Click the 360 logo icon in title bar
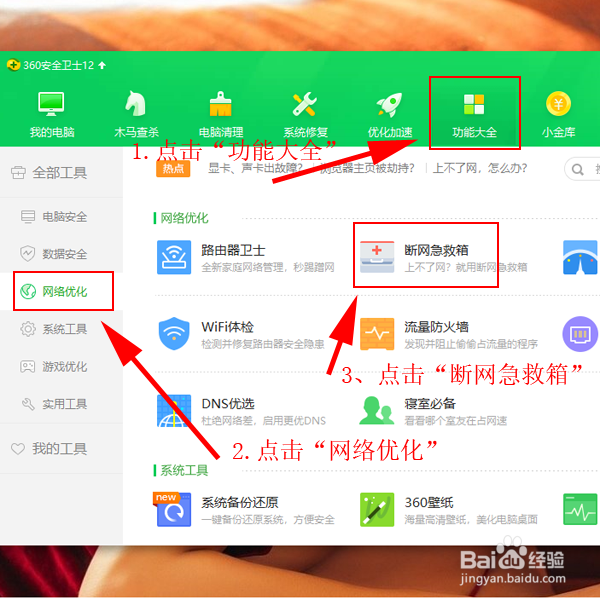This screenshot has width=600, height=600. (x=13, y=65)
